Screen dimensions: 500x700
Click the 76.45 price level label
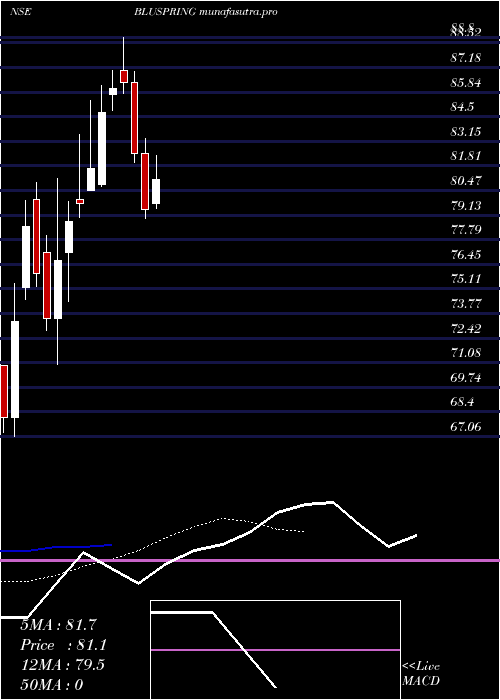tap(466, 254)
